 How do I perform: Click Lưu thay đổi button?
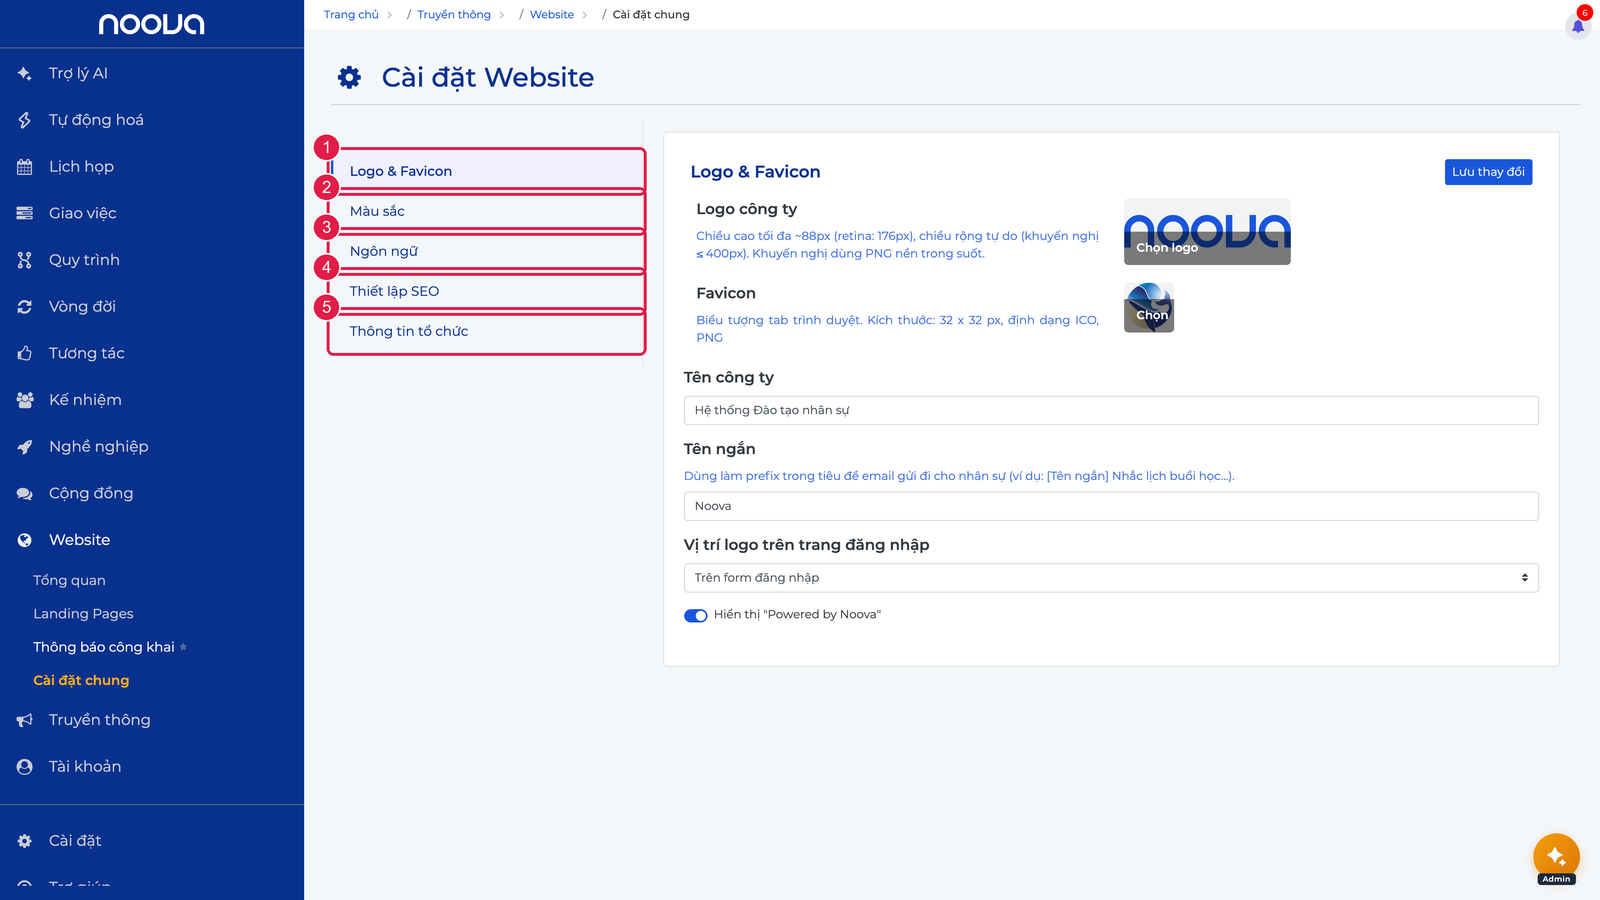click(x=1488, y=172)
